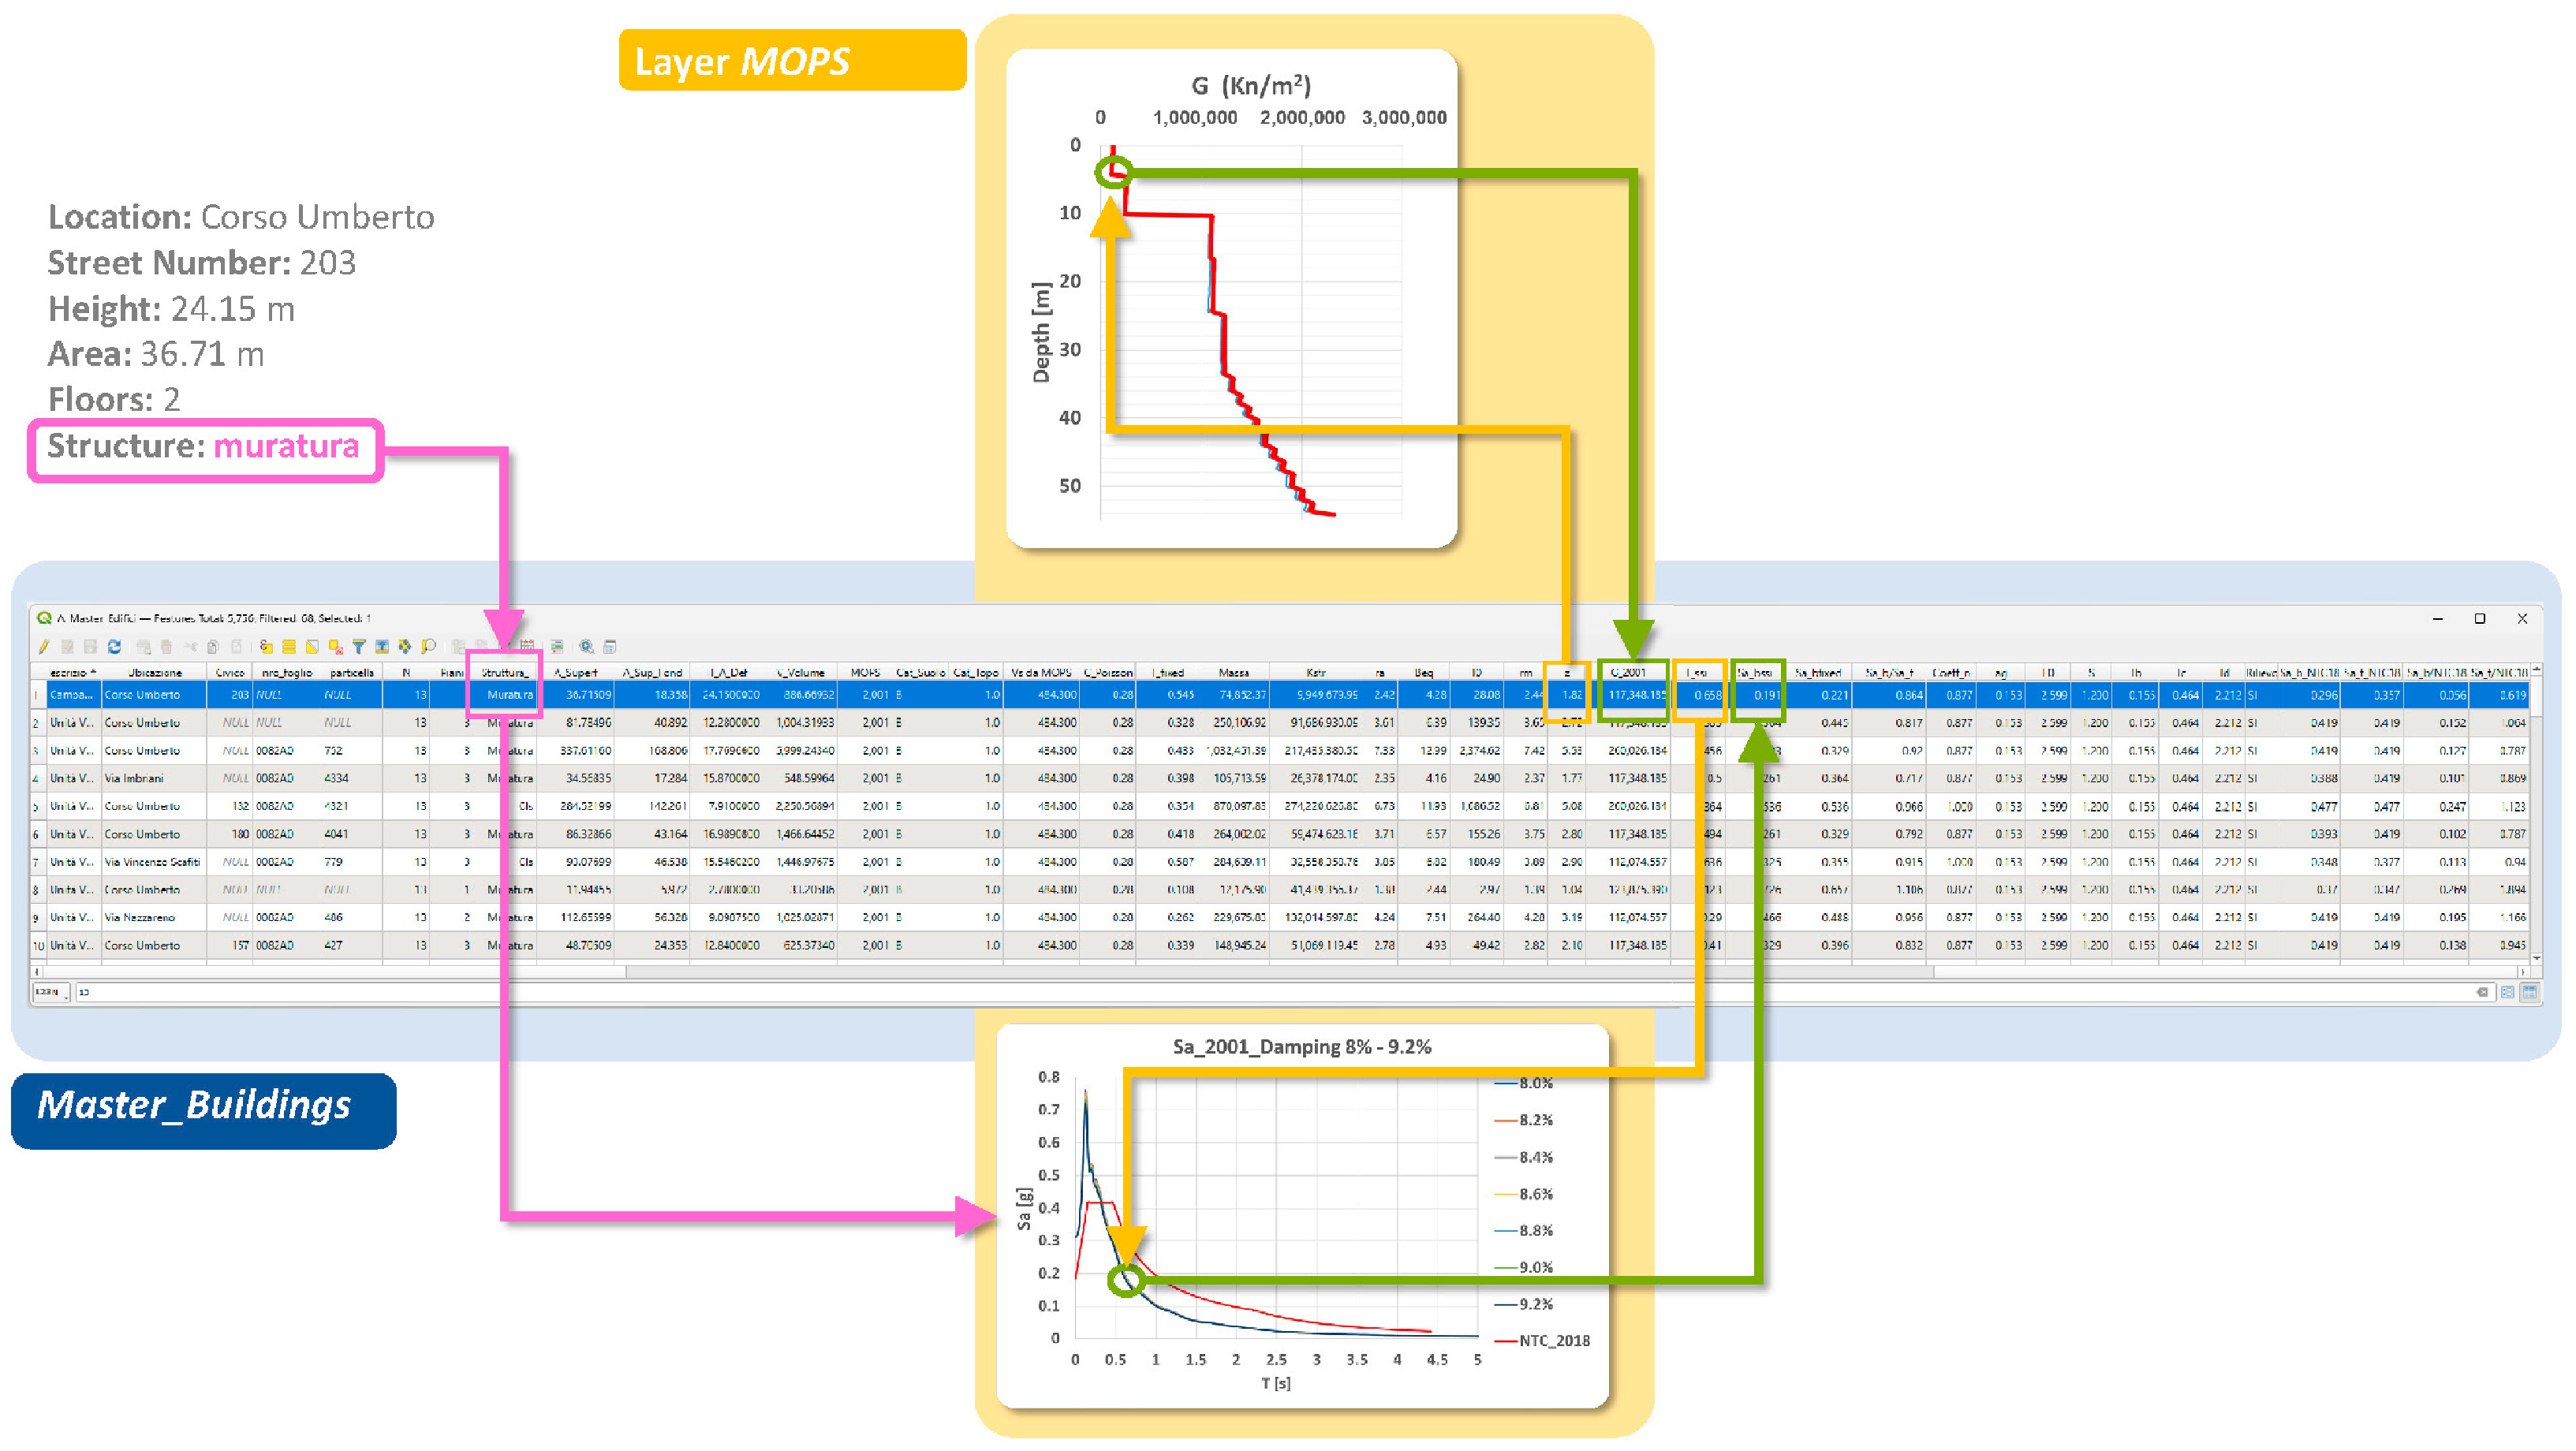The image size is (2576, 1451).
Task: Click the invert selection icon
Action: tap(312, 647)
